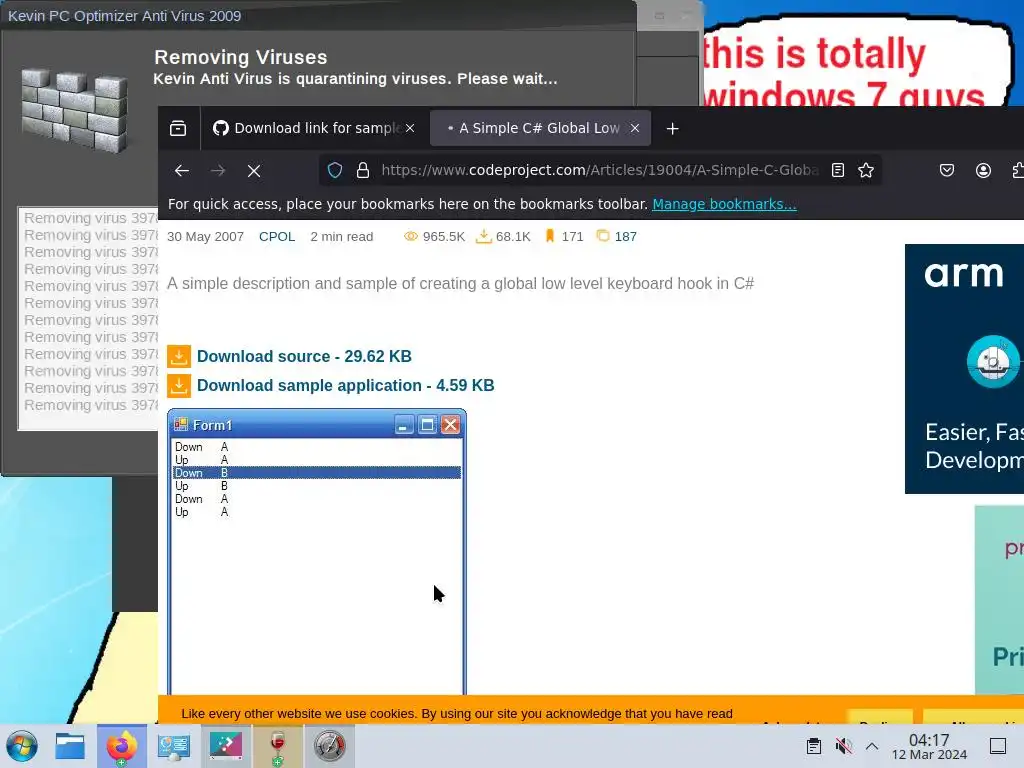The width and height of the screenshot is (1024, 768).
Task: Open Manage bookmarks link
Action: 724,204
